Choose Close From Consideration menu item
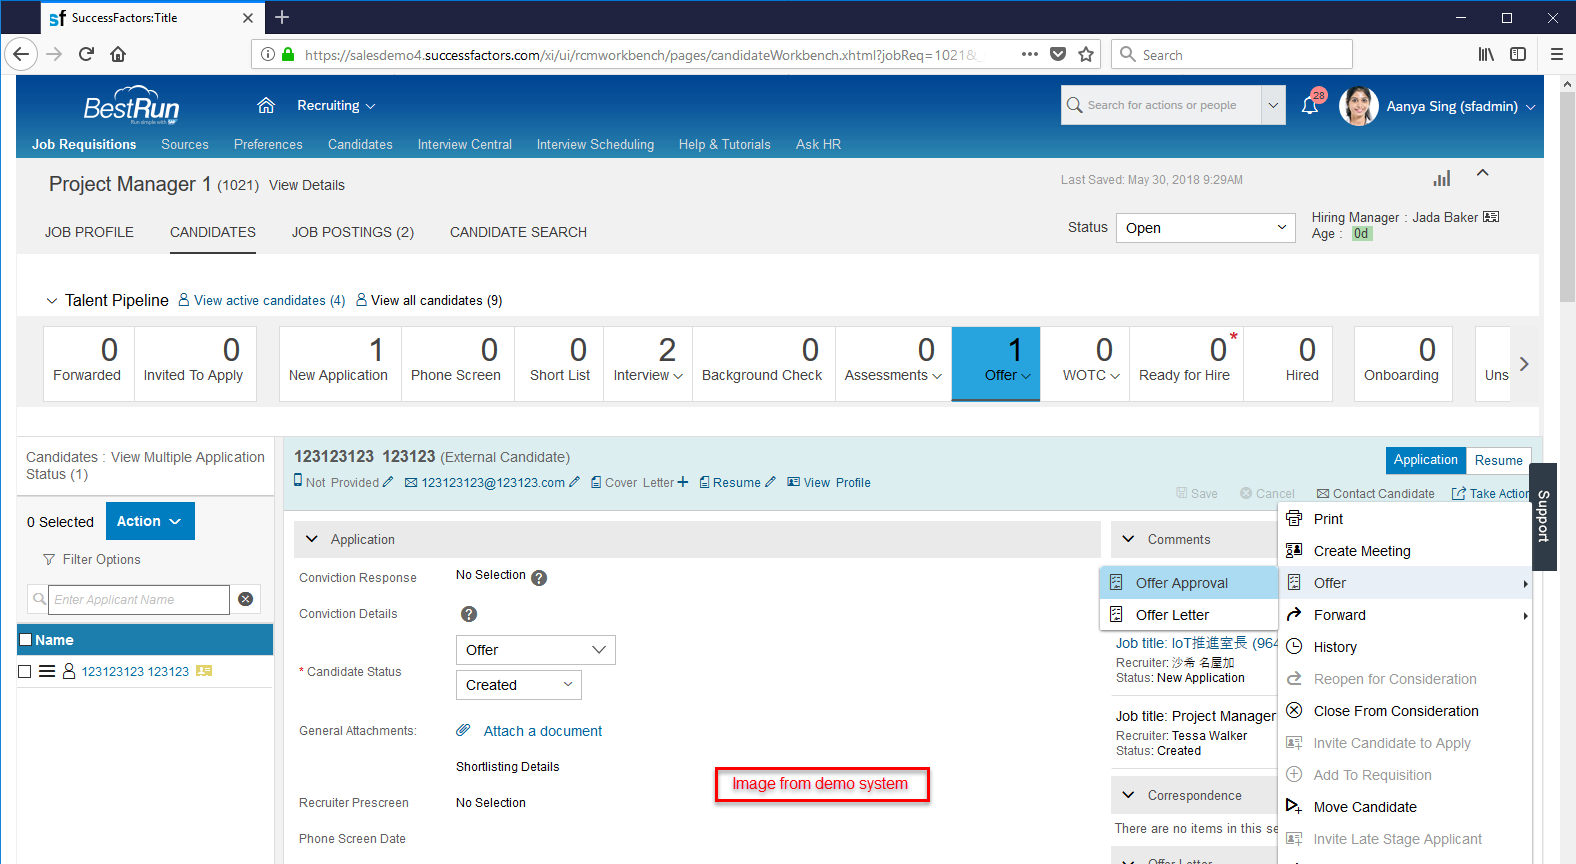The width and height of the screenshot is (1576, 864). [1405, 711]
